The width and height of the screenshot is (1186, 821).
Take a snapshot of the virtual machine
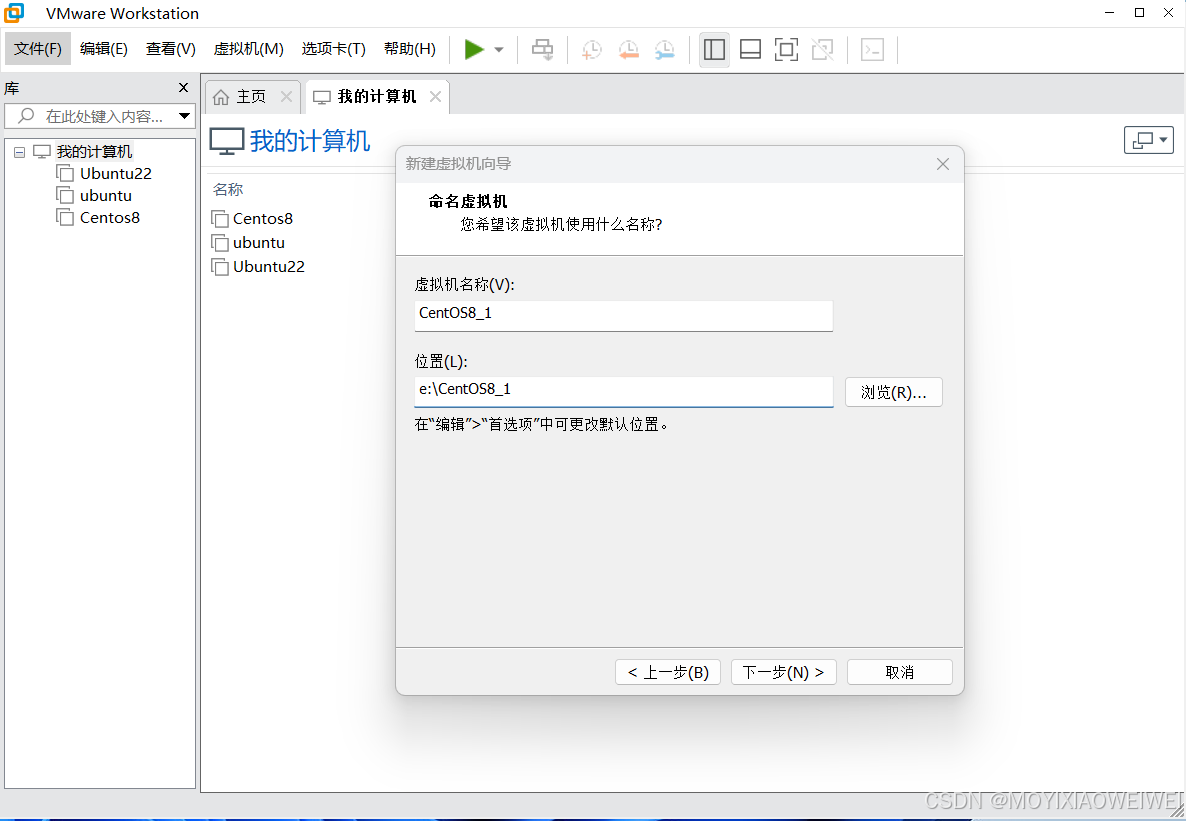tap(591, 49)
